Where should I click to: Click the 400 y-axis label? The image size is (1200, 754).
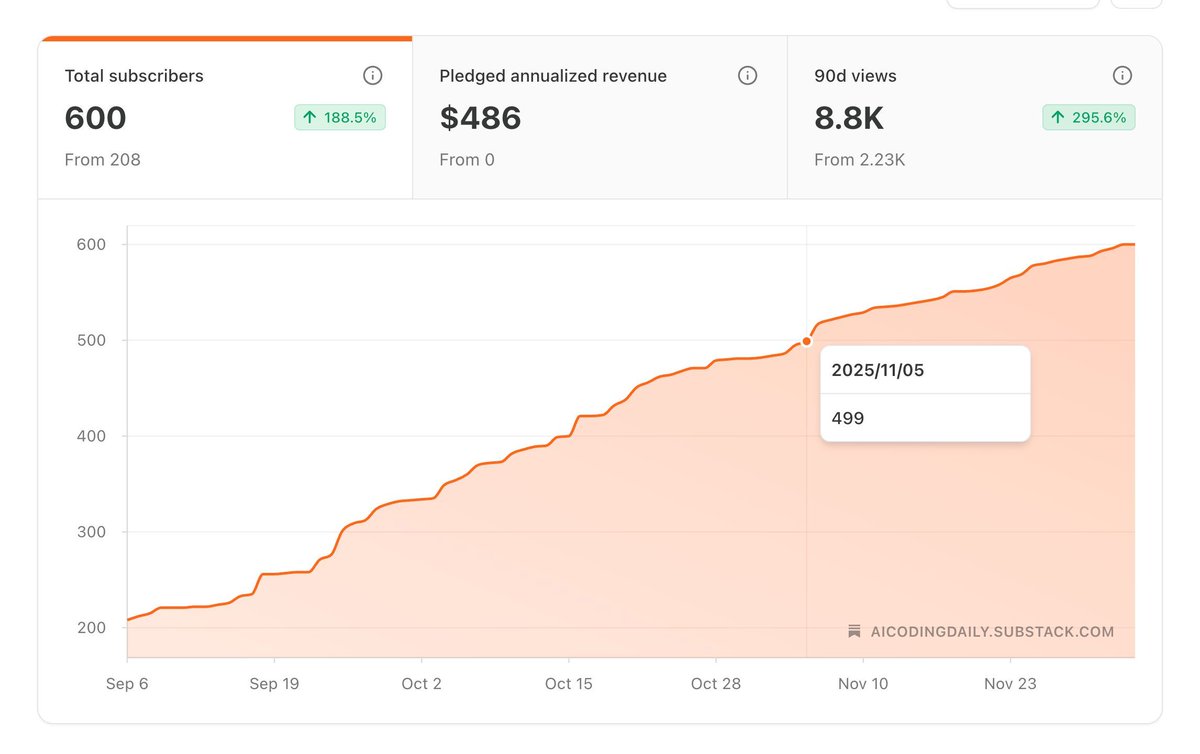91,437
